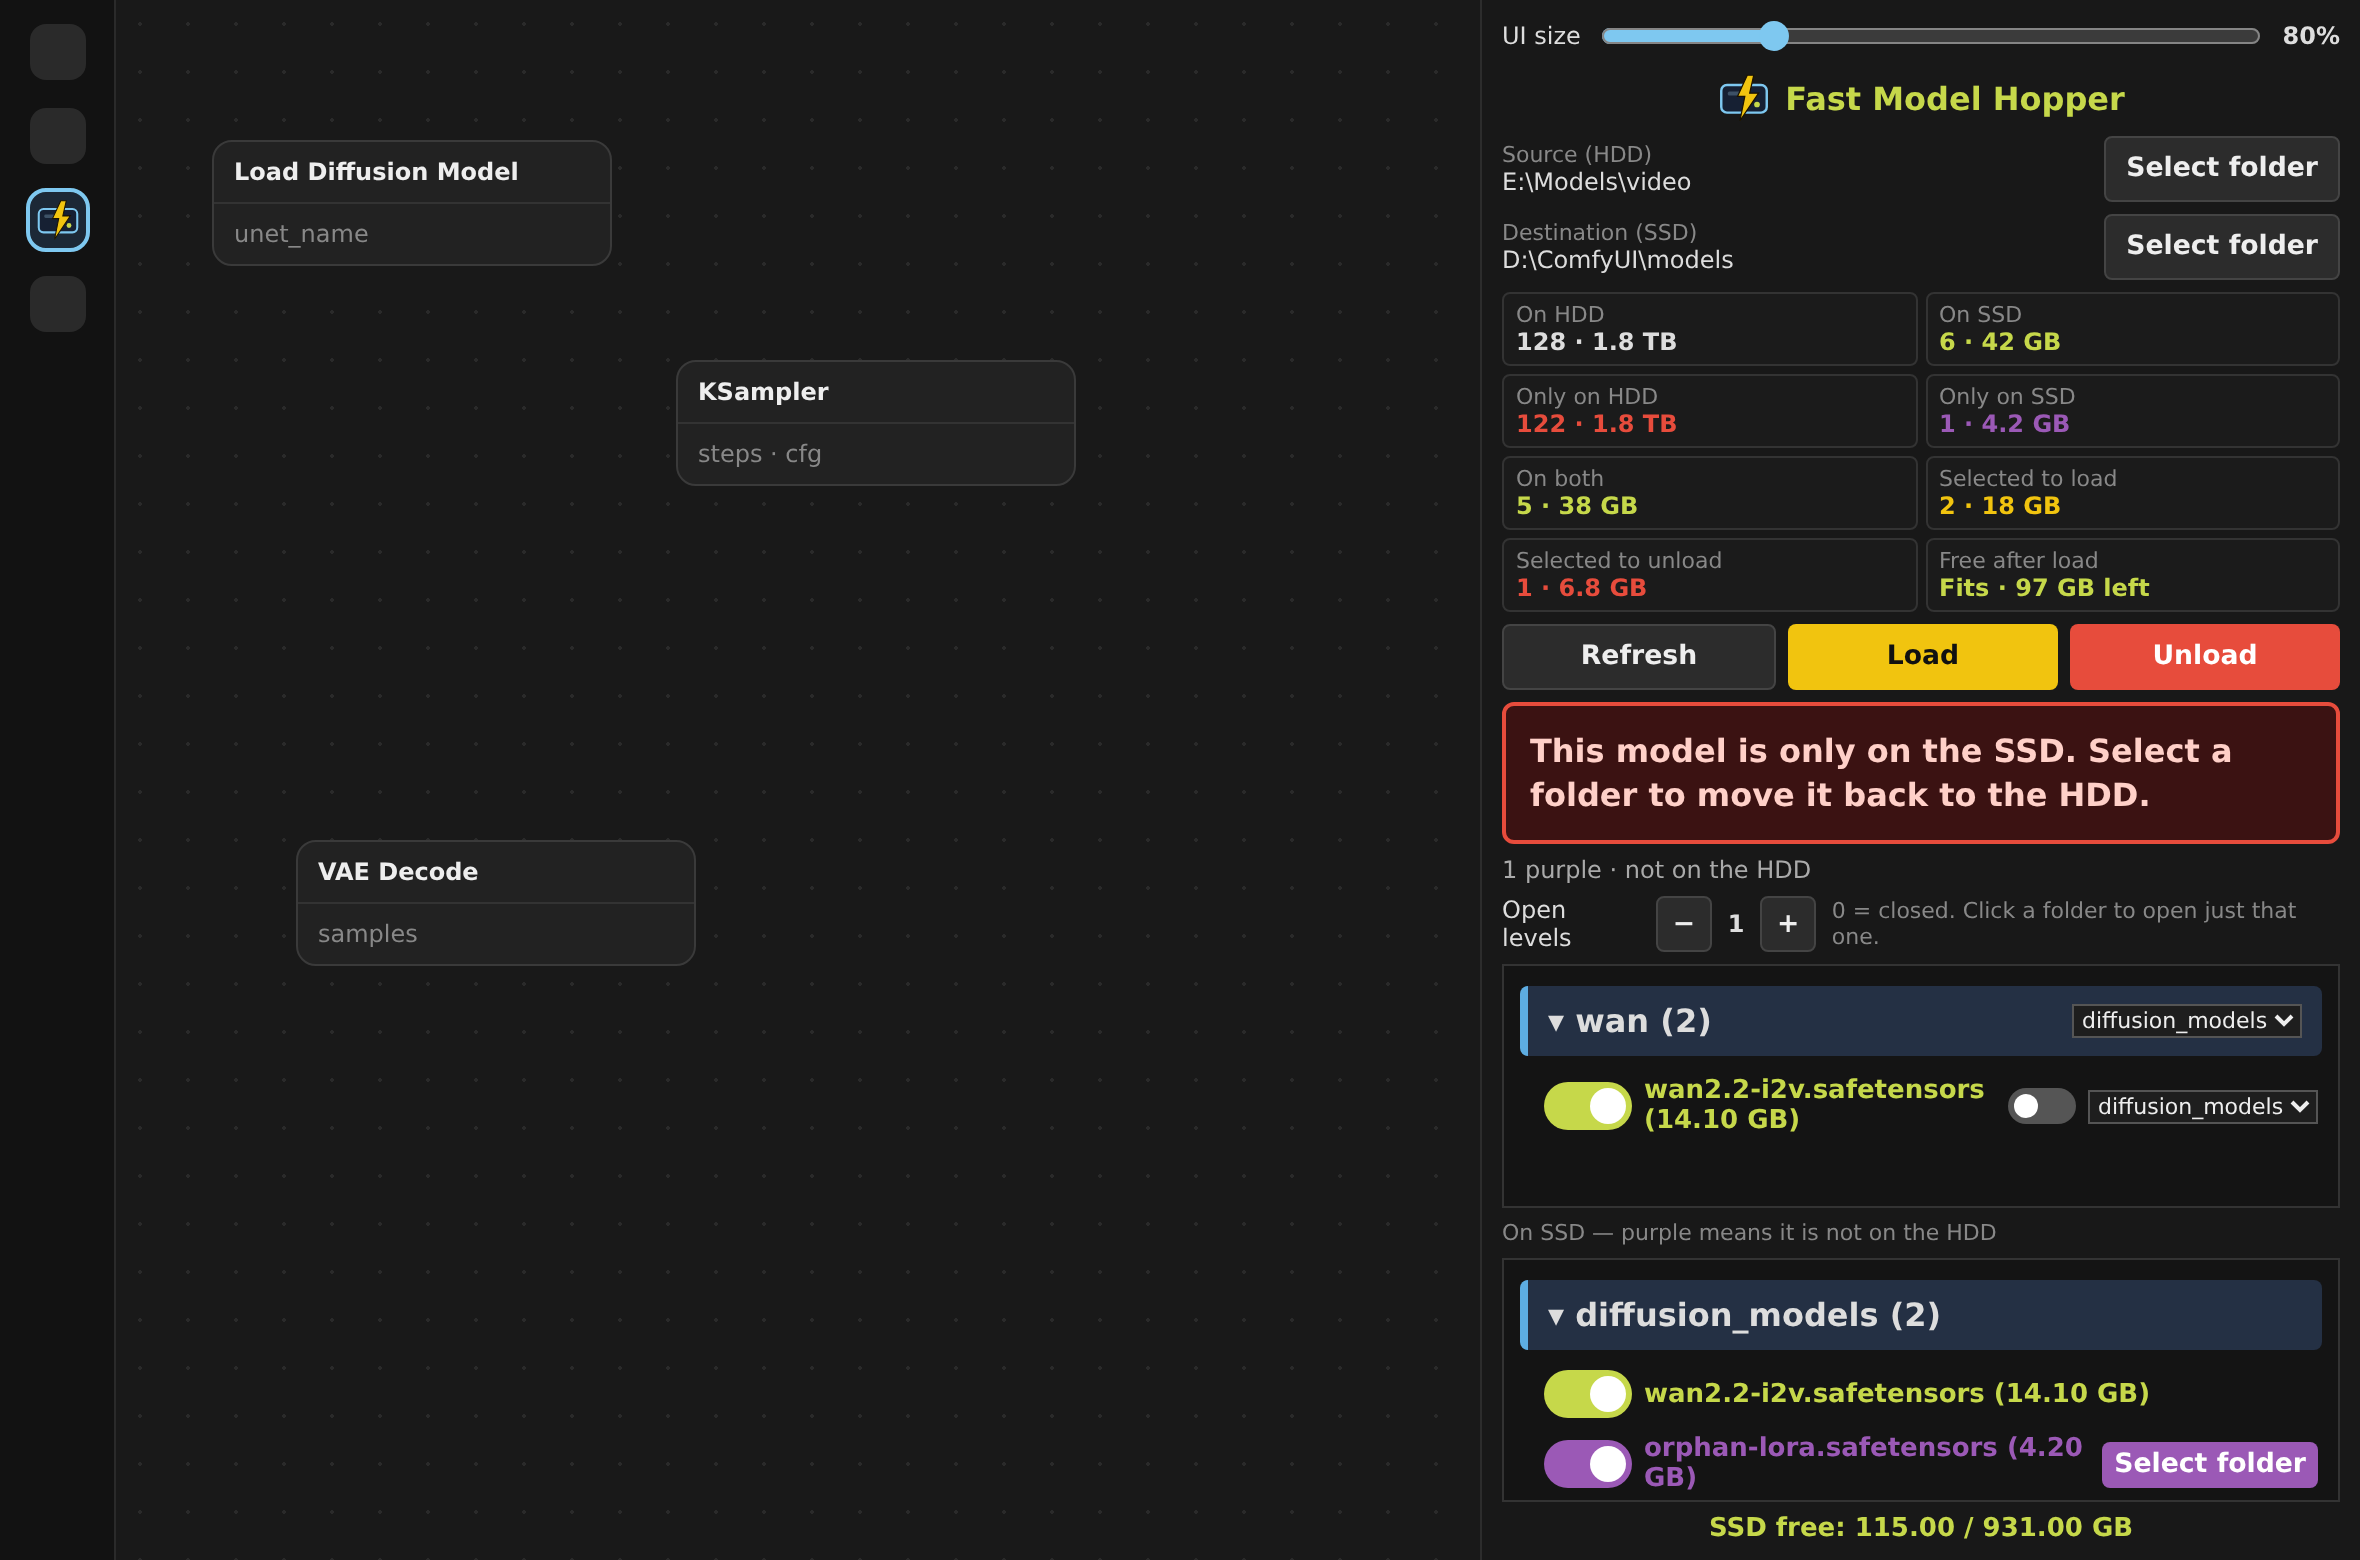2360x1560 pixels.
Task: Click the samples field in VAE Decode
Action: [496, 934]
